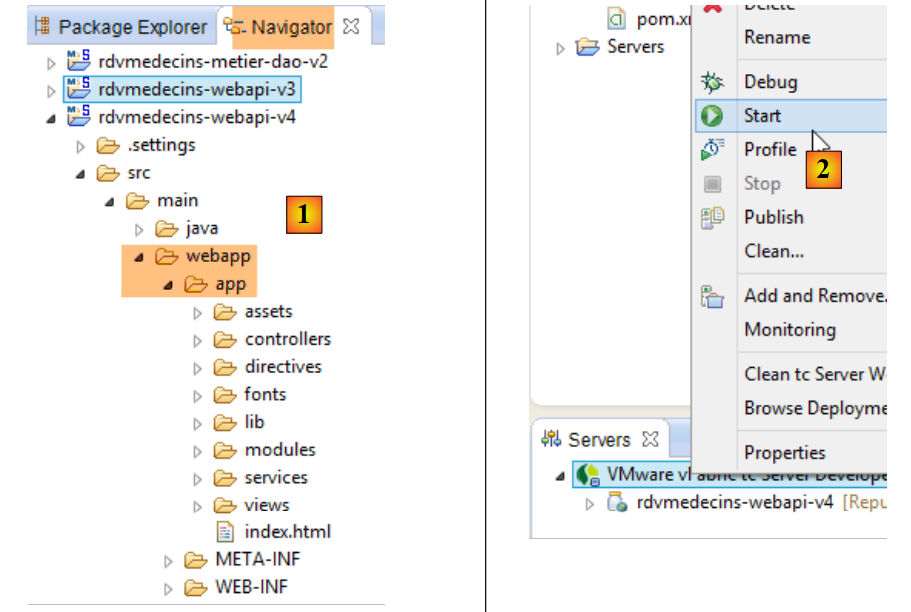This screenshot has width=911, height=612.
Task: Click the Add and Remove icon
Action: click(712, 296)
